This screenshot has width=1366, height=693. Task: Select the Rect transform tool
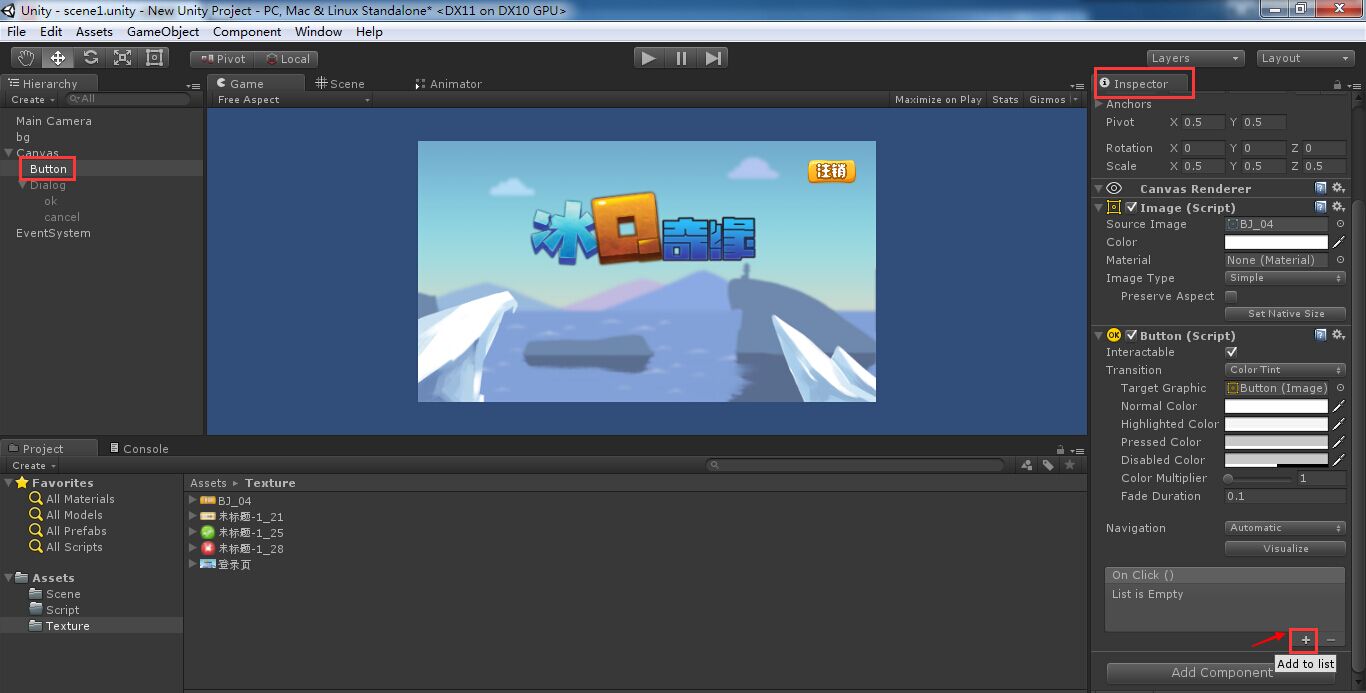(x=153, y=57)
